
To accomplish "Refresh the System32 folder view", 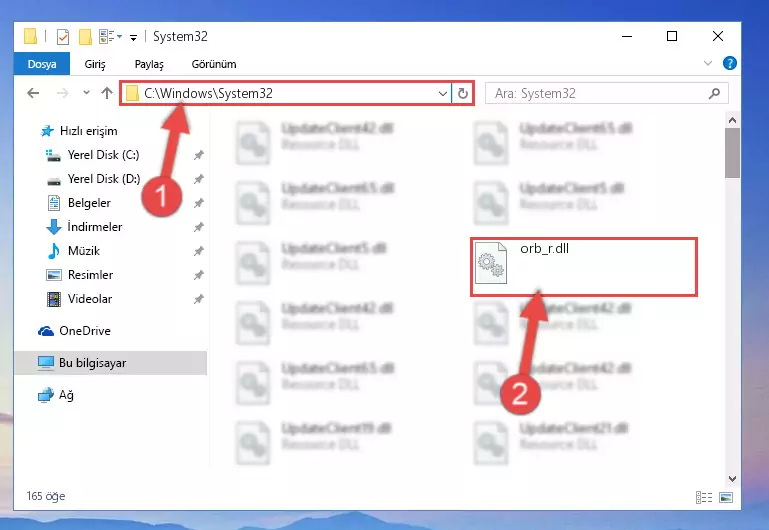I will click(462, 93).
